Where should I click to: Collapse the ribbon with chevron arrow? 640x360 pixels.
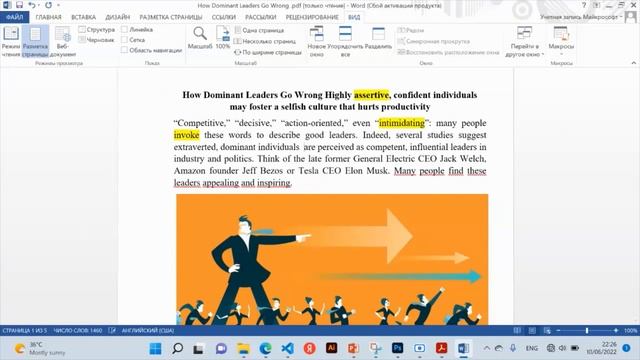coord(633,63)
